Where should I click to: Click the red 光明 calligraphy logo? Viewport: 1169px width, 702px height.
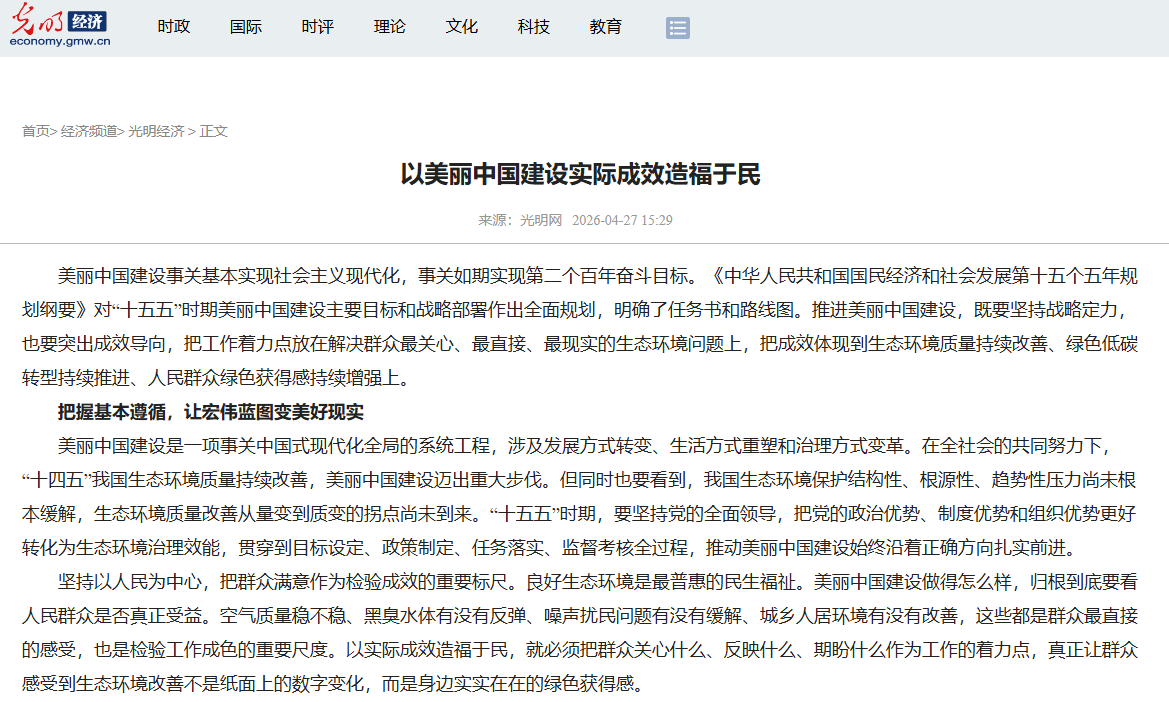[x=37, y=20]
